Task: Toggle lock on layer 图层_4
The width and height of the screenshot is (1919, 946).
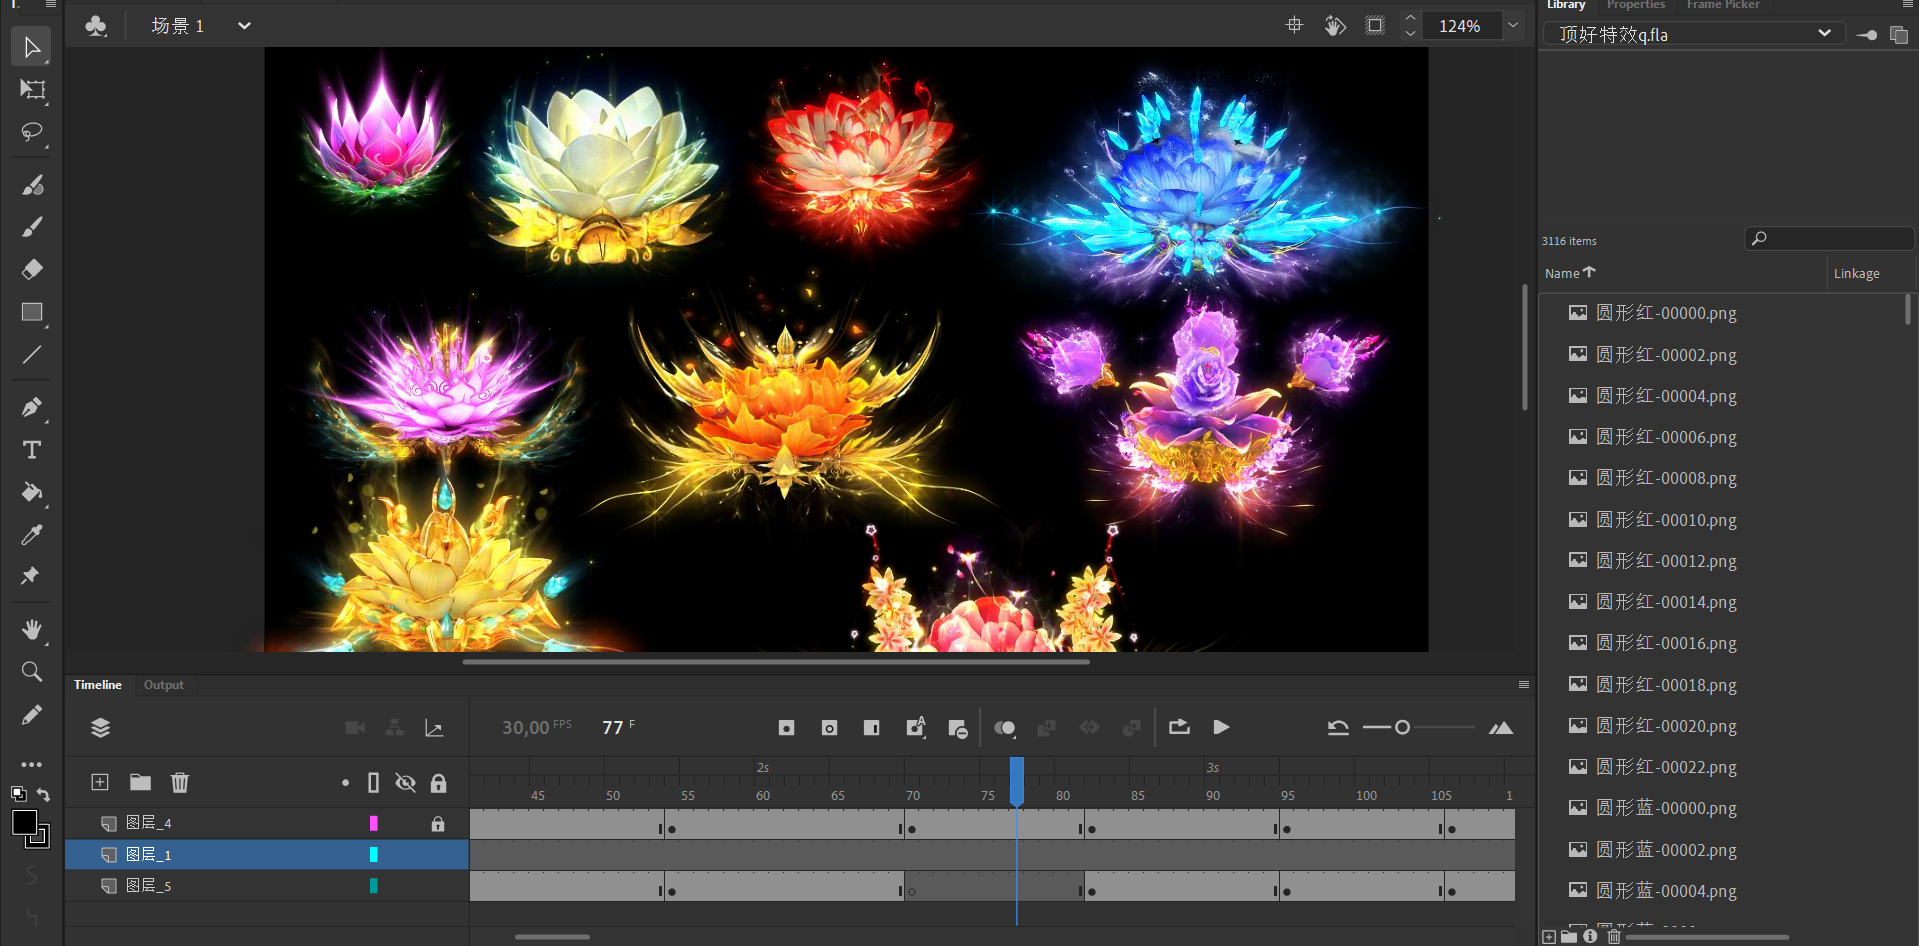Action: coord(438,824)
